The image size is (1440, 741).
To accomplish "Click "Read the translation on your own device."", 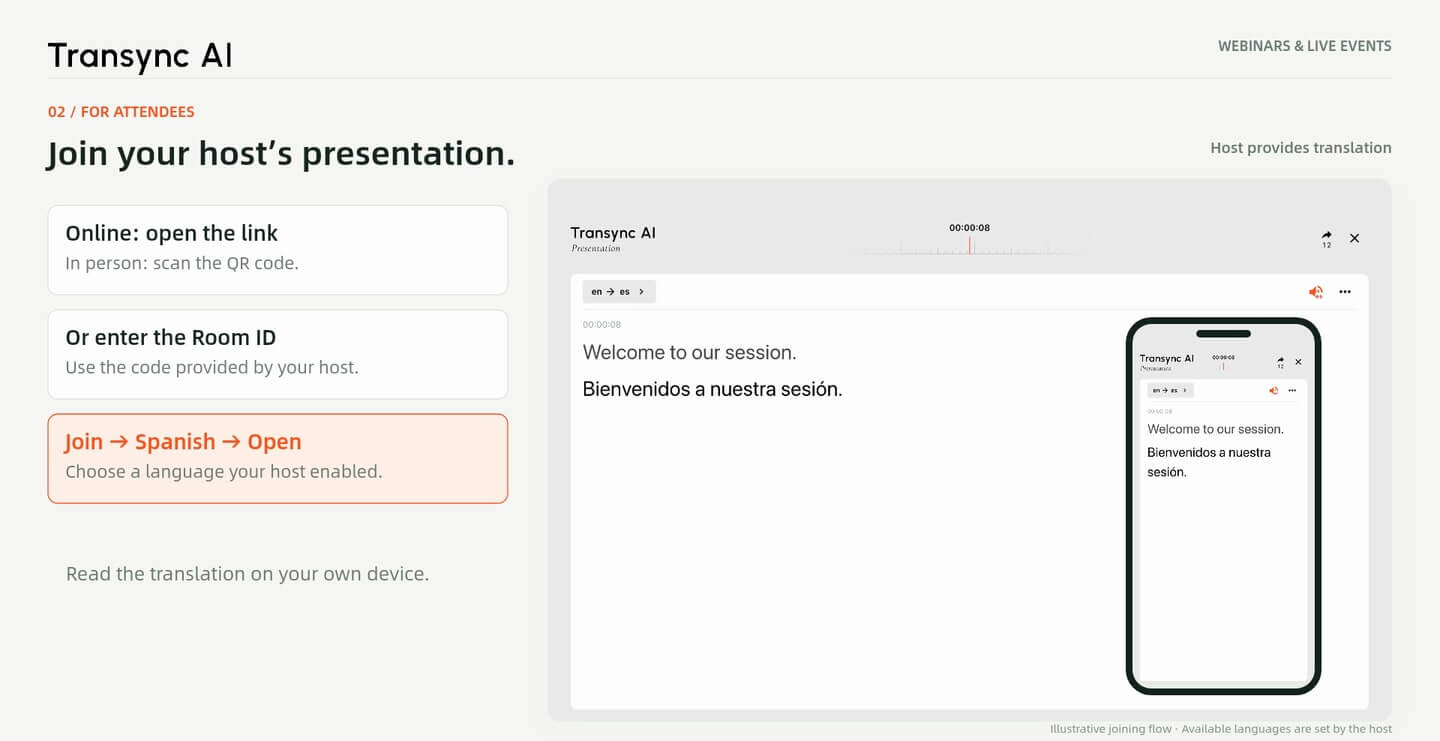I will [247, 574].
